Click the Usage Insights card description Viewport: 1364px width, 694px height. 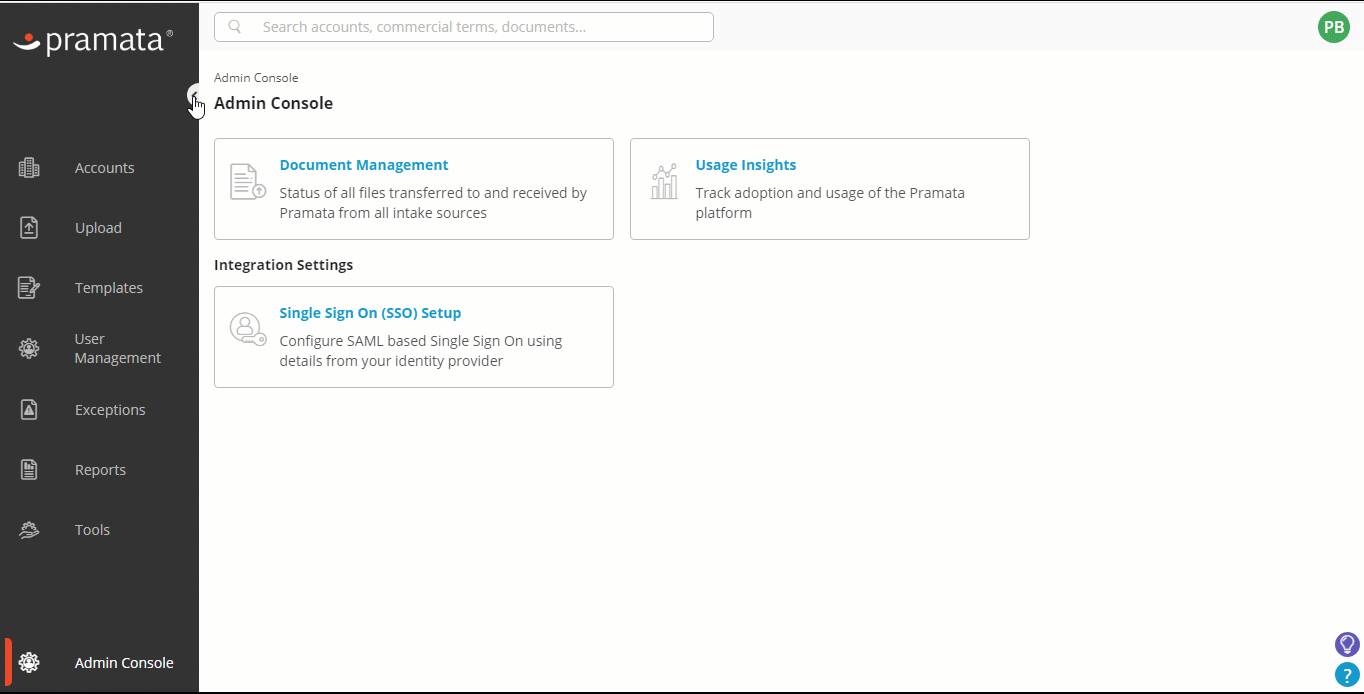pyautogui.click(x=830, y=203)
